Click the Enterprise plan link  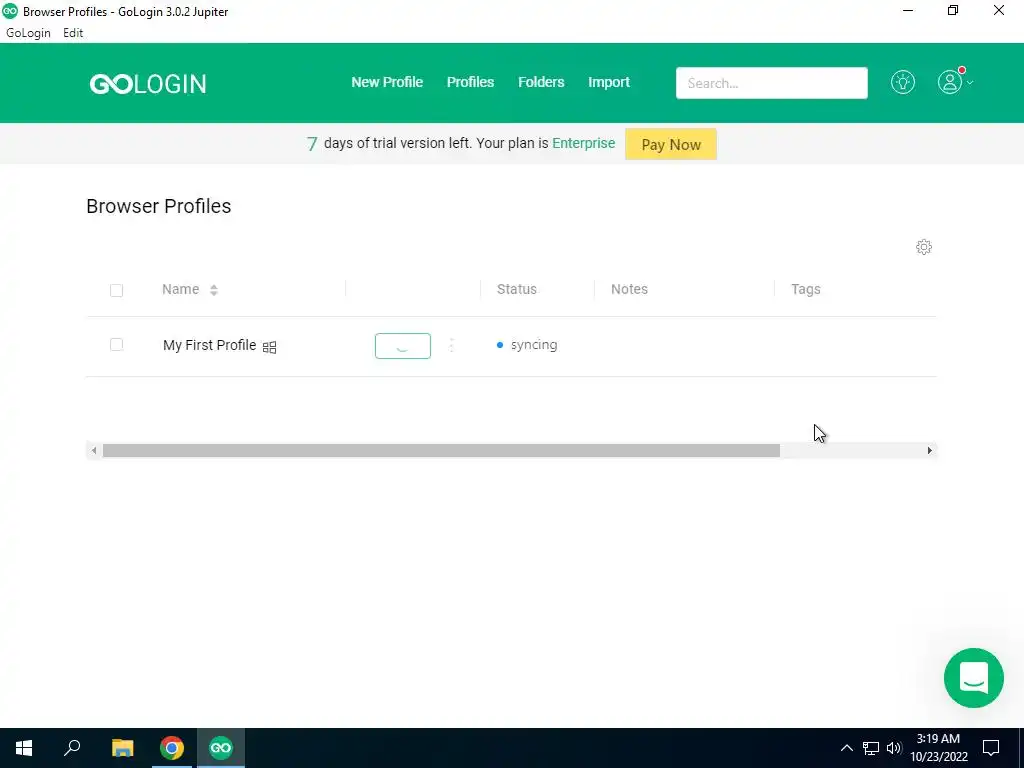(583, 143)
